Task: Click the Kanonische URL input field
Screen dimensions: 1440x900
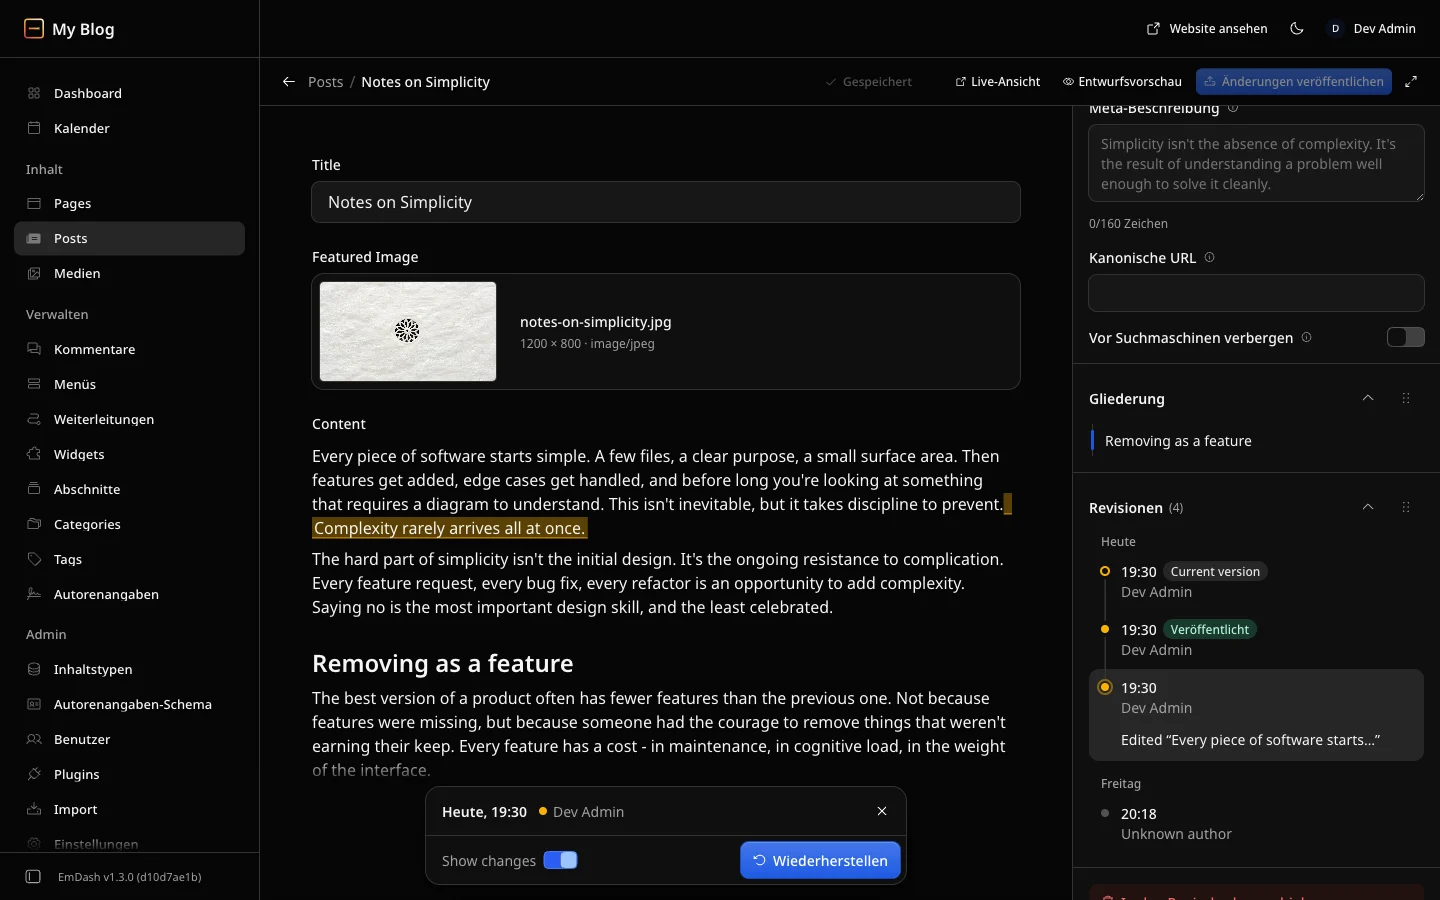Action: coord(1256,293)
